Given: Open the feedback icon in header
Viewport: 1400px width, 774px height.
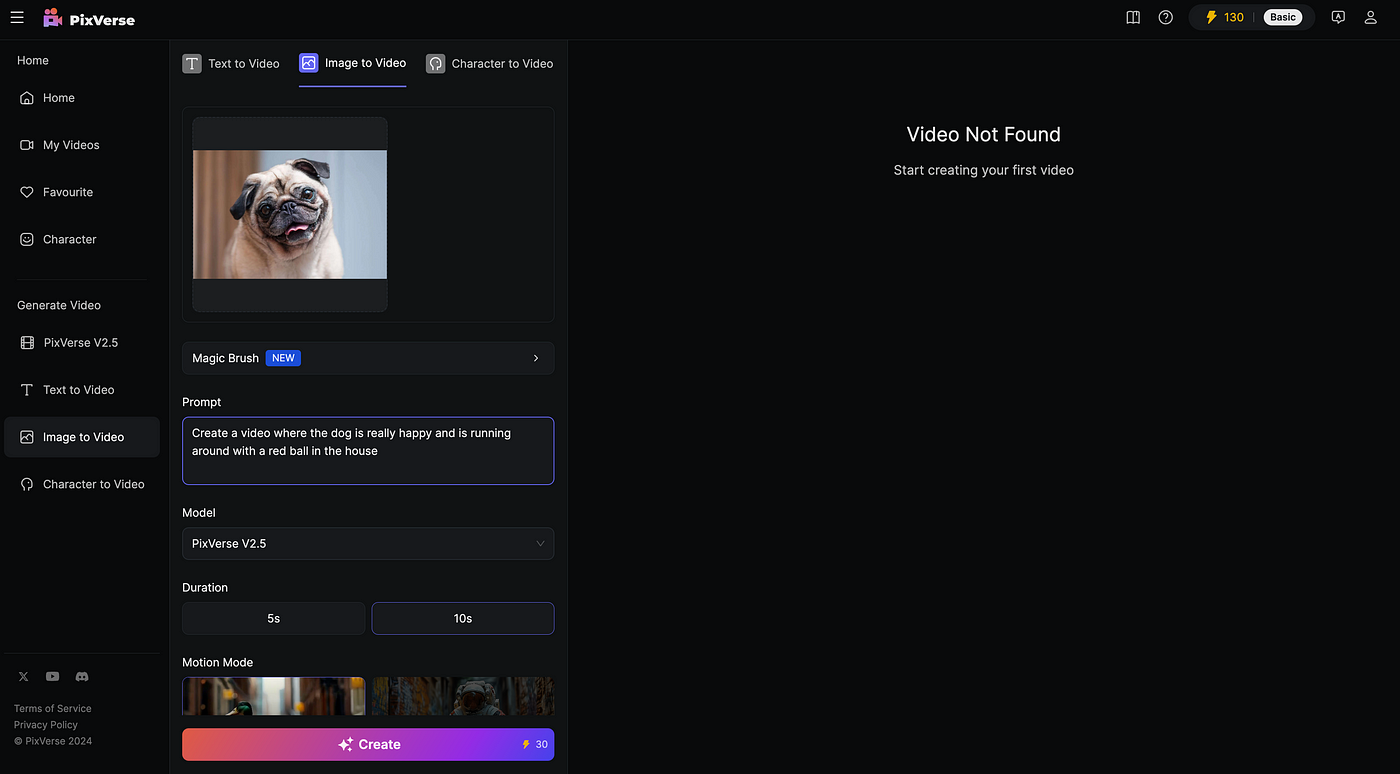Looking at the screenshot, I should 1338,17.
